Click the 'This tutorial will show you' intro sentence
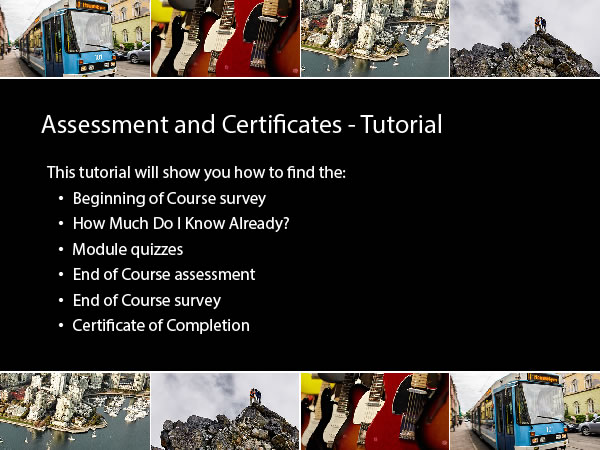 pyautogui.click(x=196, y=172)
